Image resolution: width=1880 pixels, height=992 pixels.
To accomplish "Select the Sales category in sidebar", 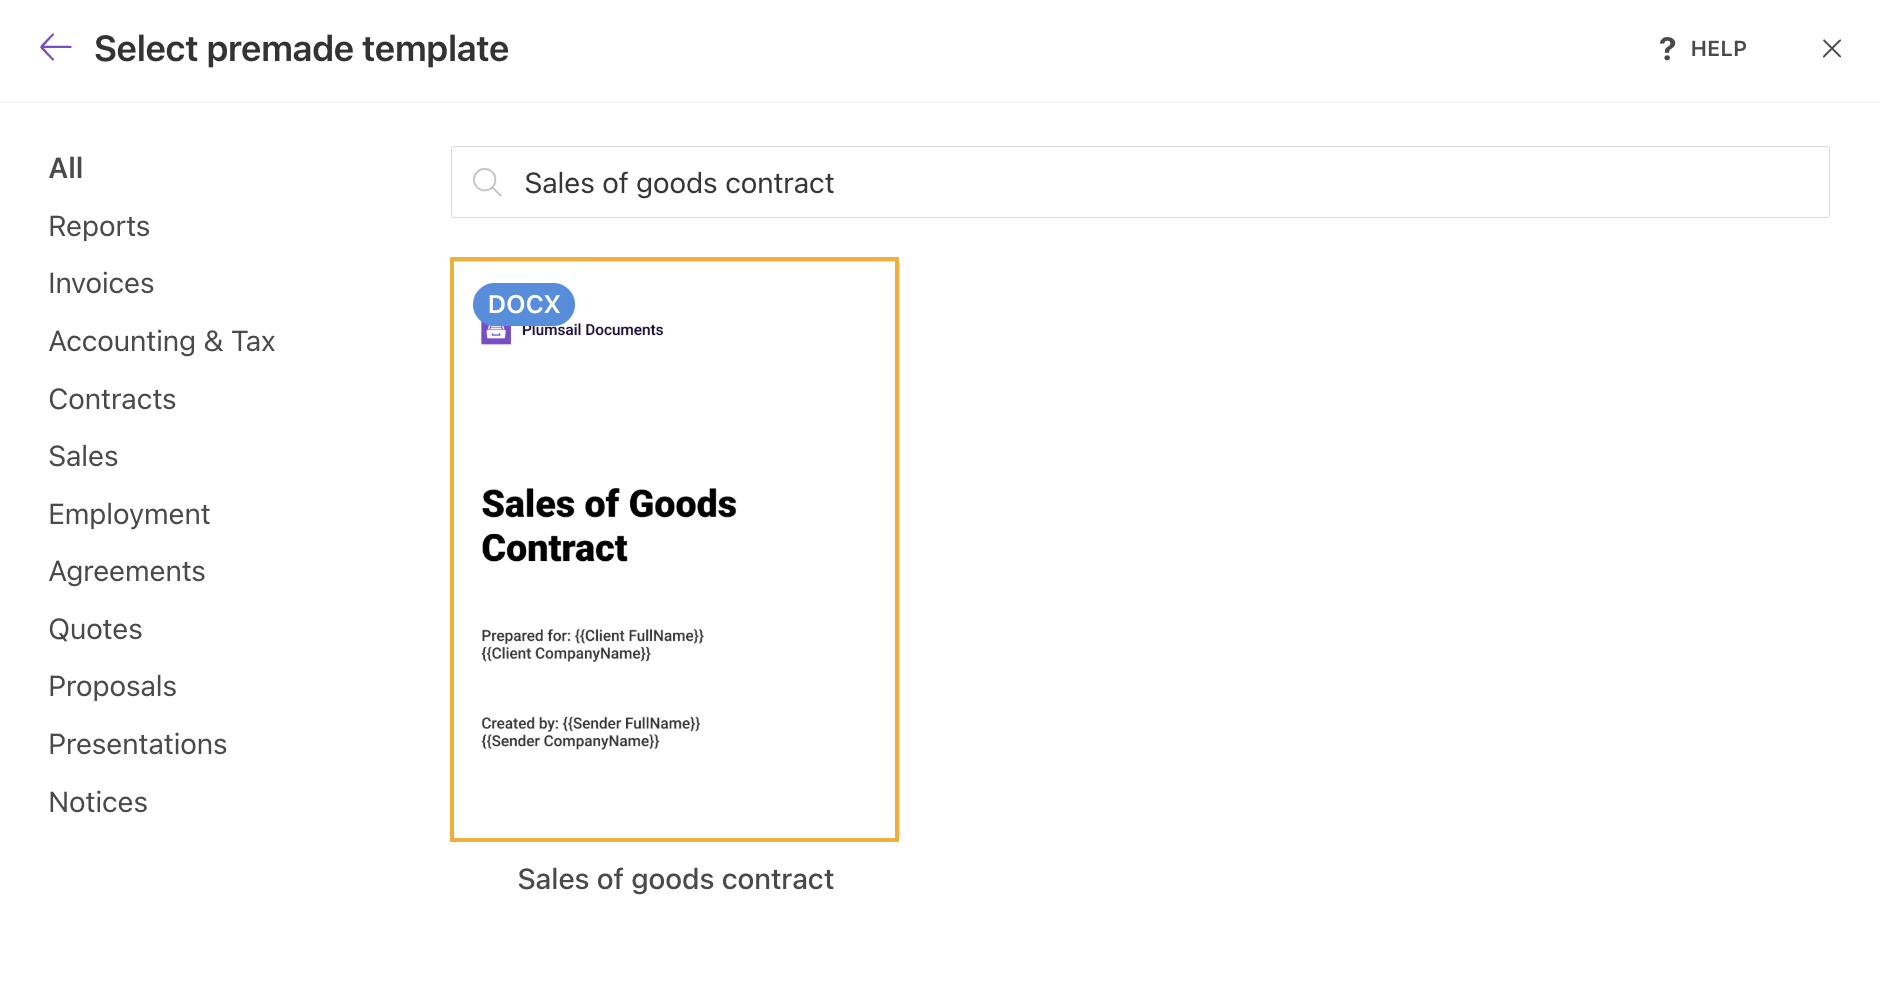I will (x=83, y=456).
